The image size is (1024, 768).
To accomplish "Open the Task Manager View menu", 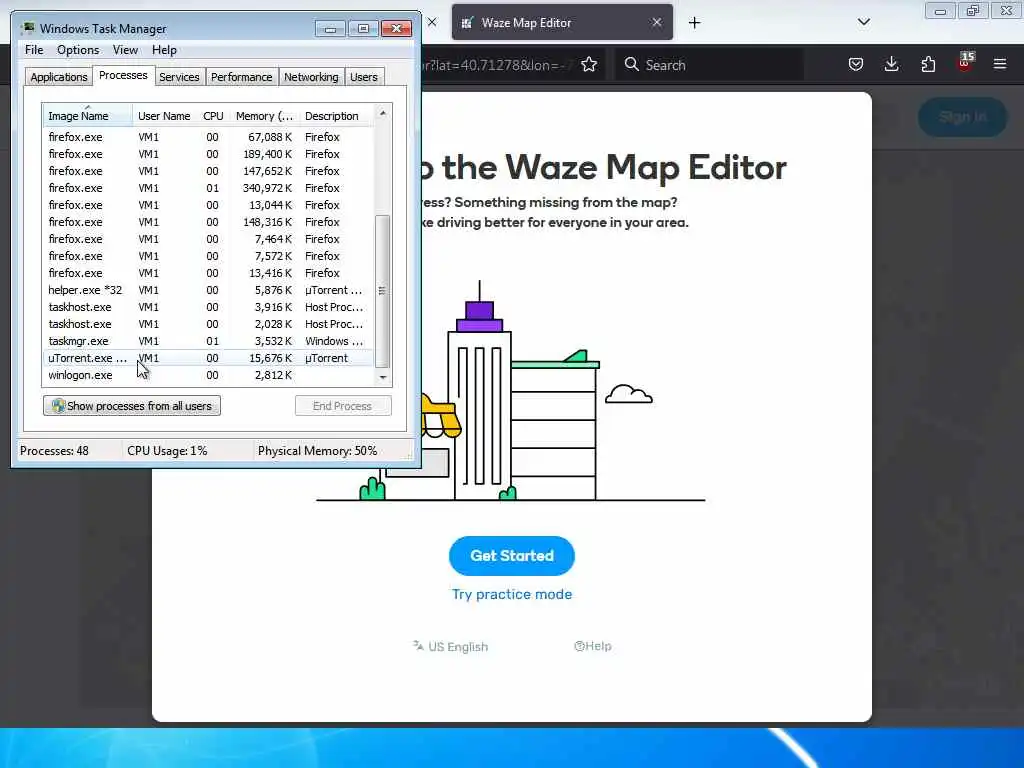I will coord(125,50).
